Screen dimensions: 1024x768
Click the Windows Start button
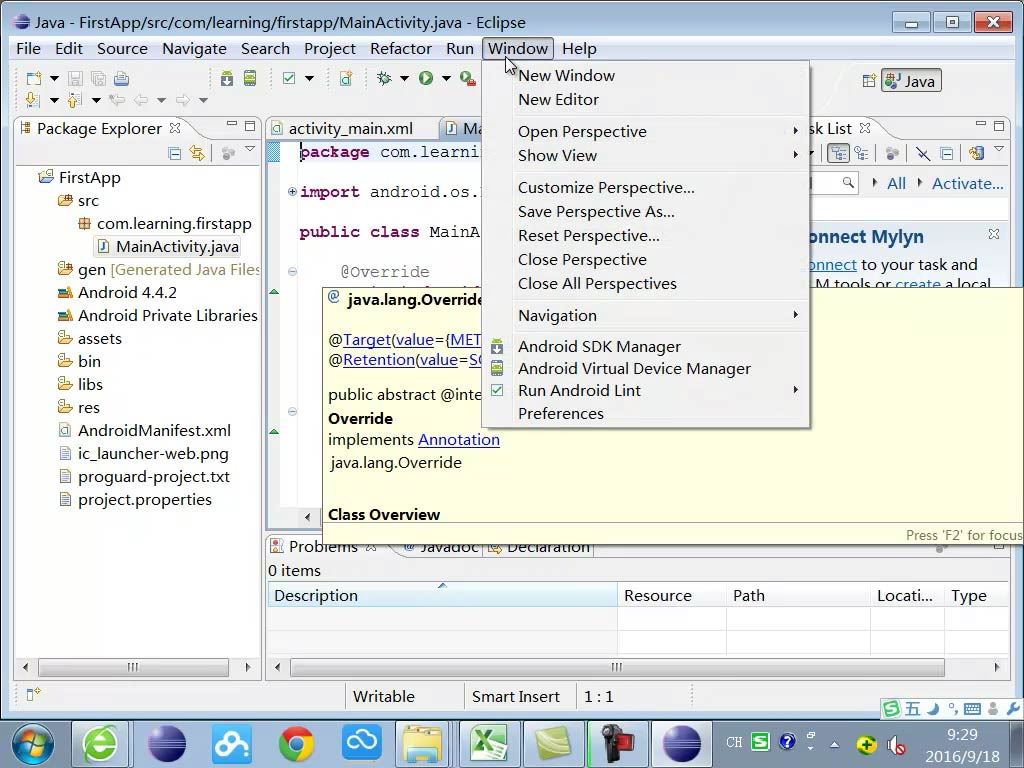click(x=33, y=743)
